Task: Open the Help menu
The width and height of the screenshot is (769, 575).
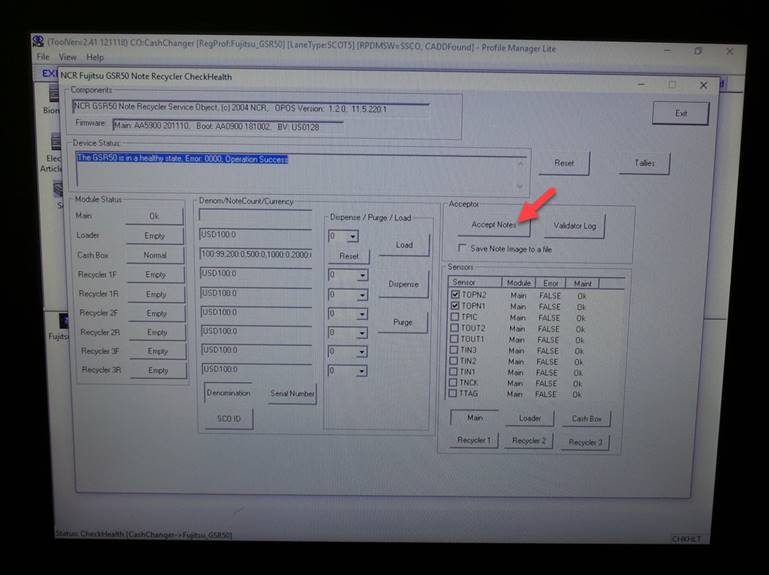Action: coord(94,57)
